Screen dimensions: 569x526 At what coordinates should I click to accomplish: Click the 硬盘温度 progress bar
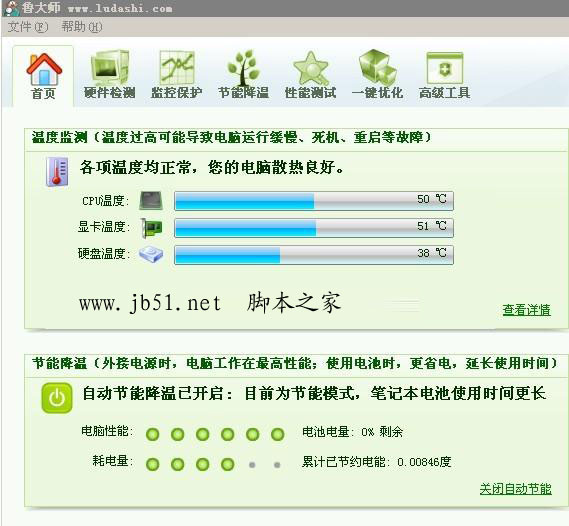coord(314,255)
